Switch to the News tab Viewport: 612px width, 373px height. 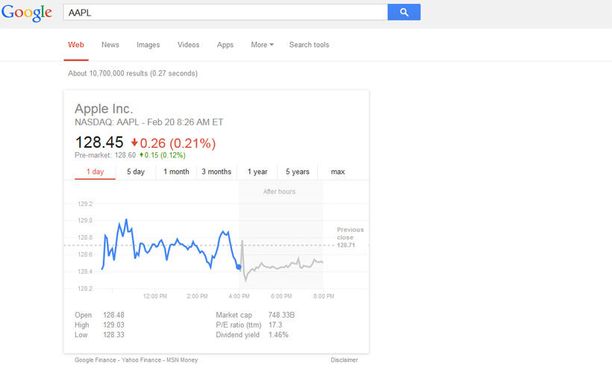coord(110,44)
